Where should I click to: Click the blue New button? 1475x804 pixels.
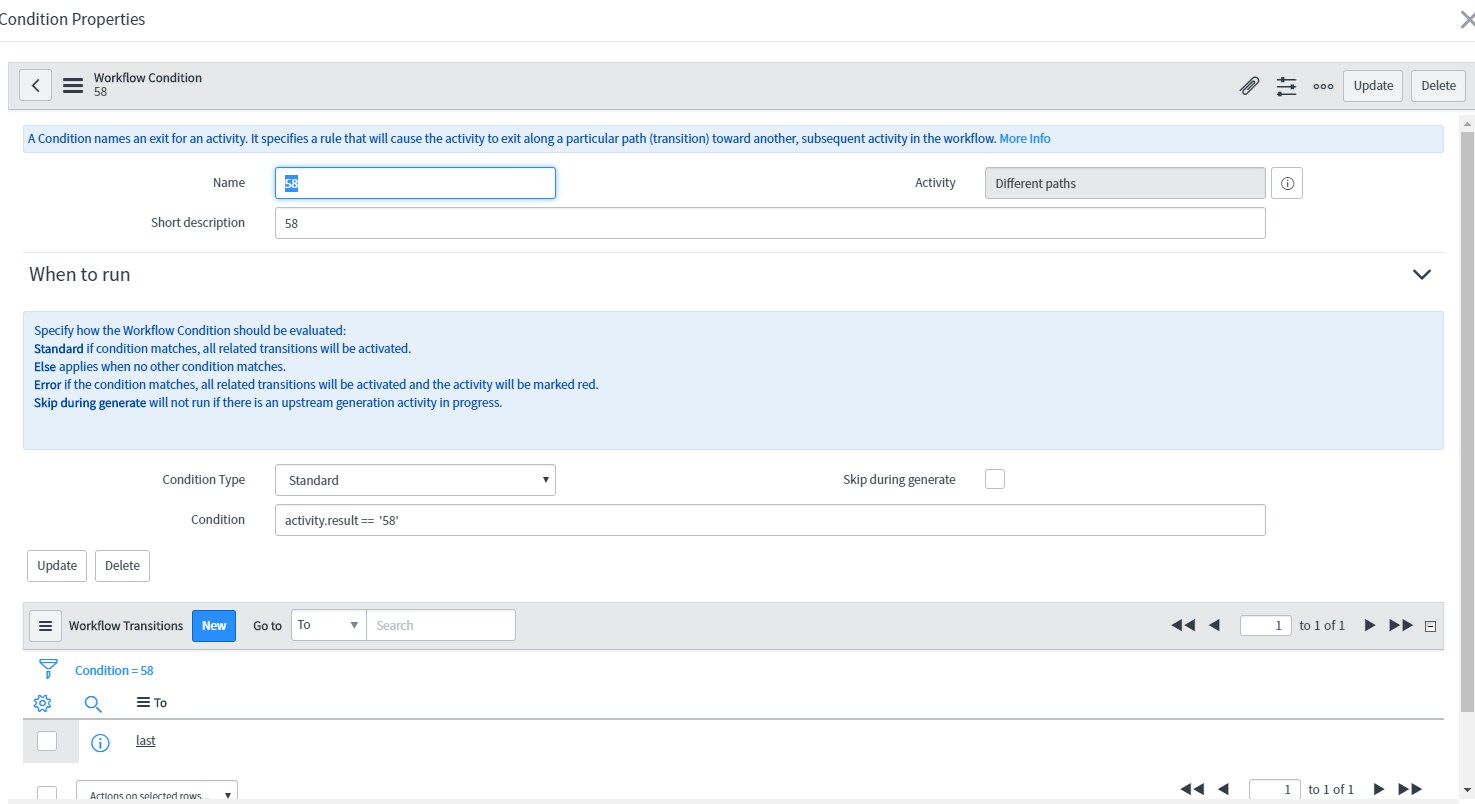point(214,626)
